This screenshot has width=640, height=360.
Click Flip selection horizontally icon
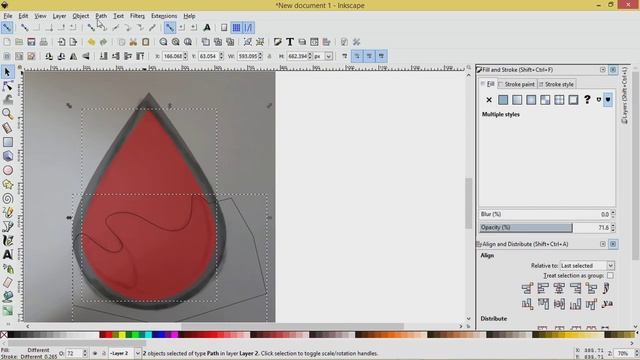(73, 56)
